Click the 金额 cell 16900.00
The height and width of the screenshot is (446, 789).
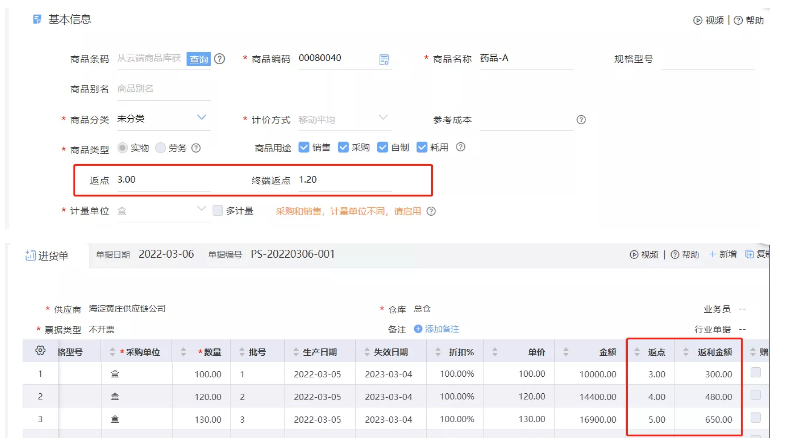(598, 420)
